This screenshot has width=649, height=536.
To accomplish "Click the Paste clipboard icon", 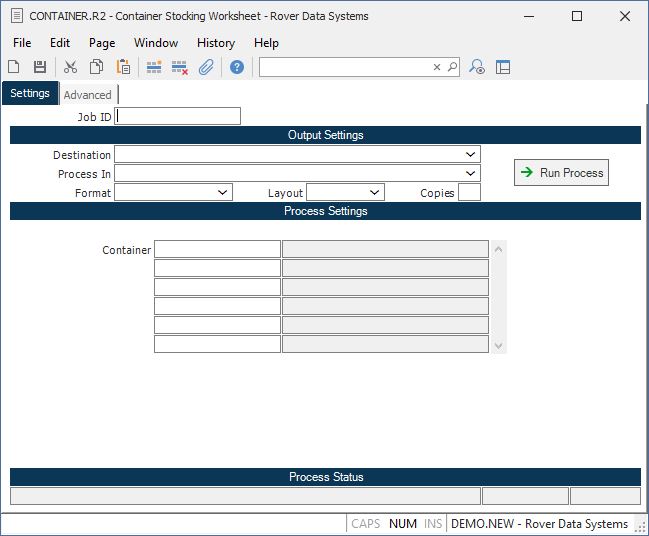I will (x=123, y=67).
